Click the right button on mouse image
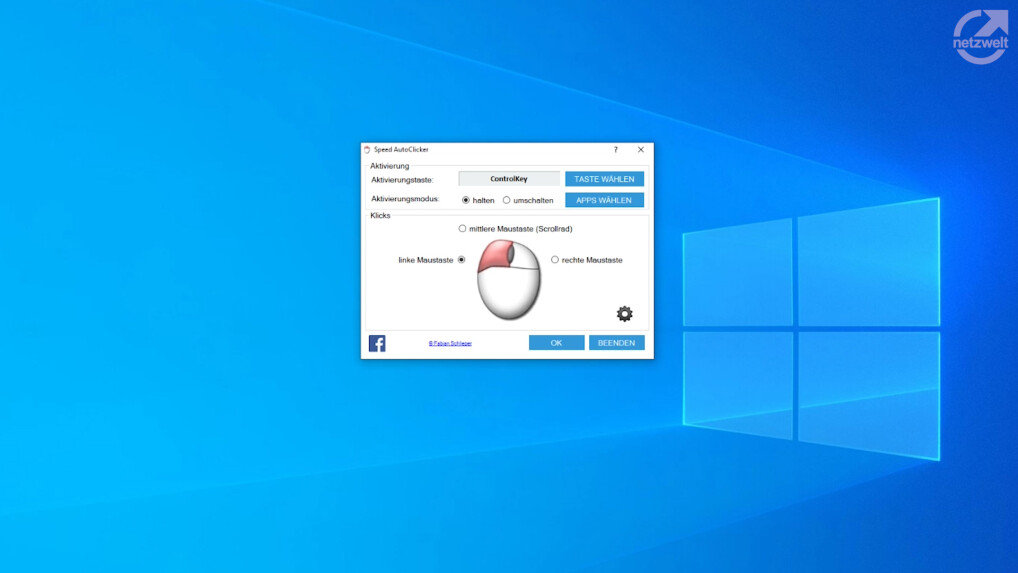This screenshot has width=1018, height=573. [x=527, y=258]
